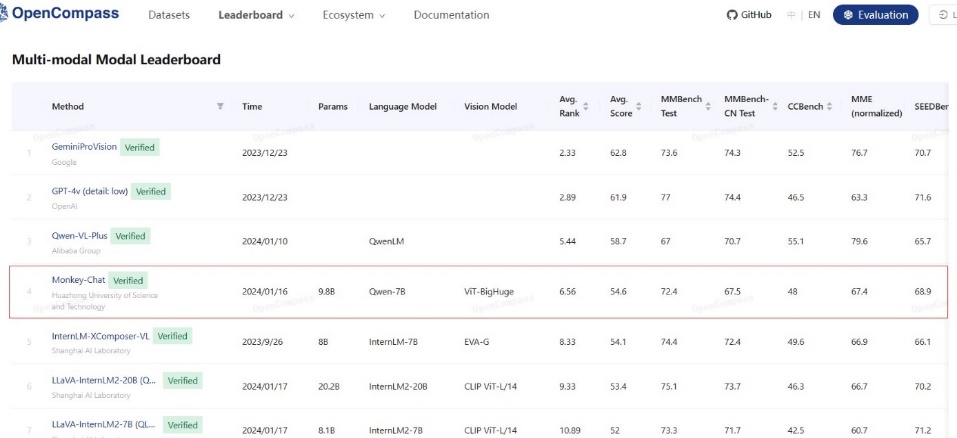Click the GPT-4v (detail: low) entry
Image resolution: width=957 pixels, height=438 pixels.
coord(89,191)
